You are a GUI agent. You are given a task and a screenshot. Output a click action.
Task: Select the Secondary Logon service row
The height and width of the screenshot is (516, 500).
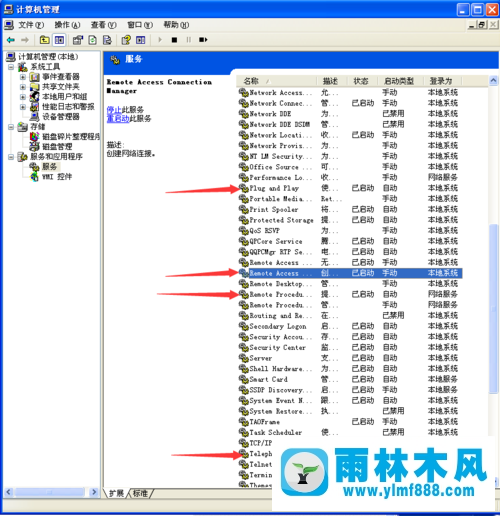coord(350,326)
